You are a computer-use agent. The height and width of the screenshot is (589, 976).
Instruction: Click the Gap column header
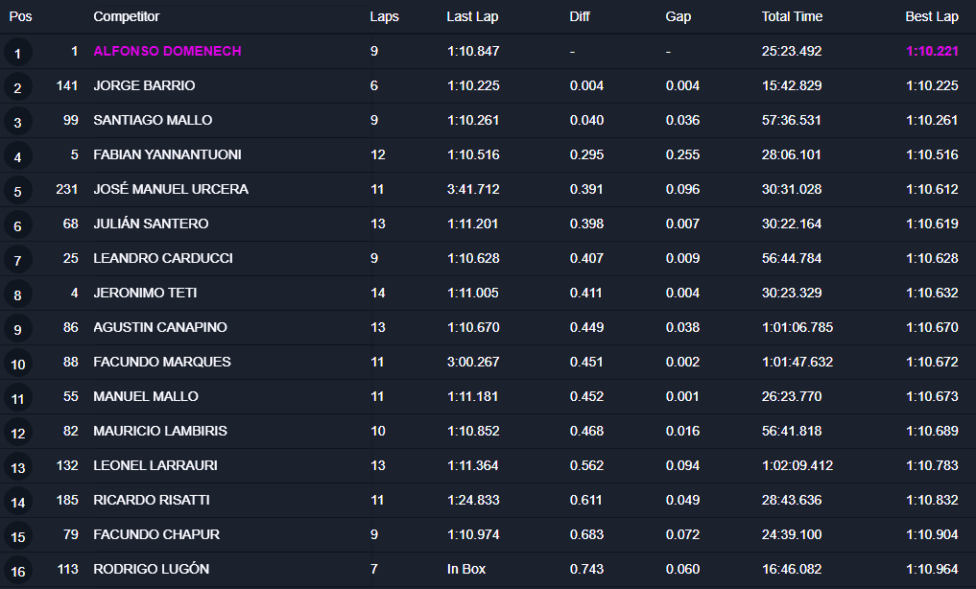click(x=678, y=17)
